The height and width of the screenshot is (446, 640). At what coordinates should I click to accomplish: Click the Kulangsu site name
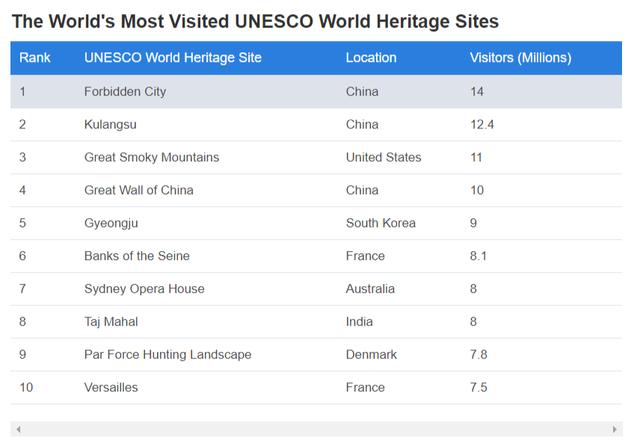coord(110,124)
